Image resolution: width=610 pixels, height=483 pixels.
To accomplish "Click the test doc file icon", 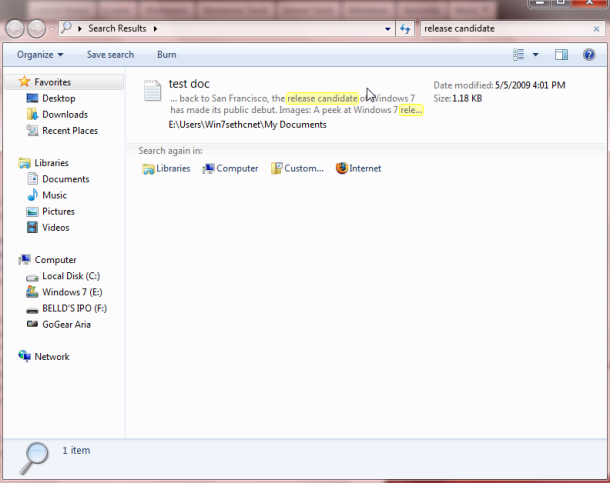I will (152, 91).
